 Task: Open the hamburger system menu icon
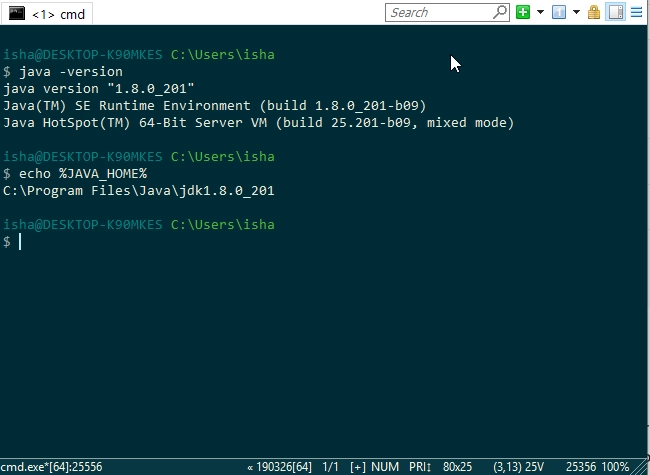pyautogui.click(x=636, y=12)
